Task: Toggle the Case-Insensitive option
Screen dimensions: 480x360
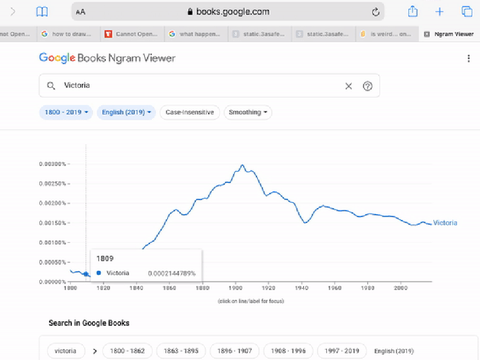Action: click(x=190, y=112)
